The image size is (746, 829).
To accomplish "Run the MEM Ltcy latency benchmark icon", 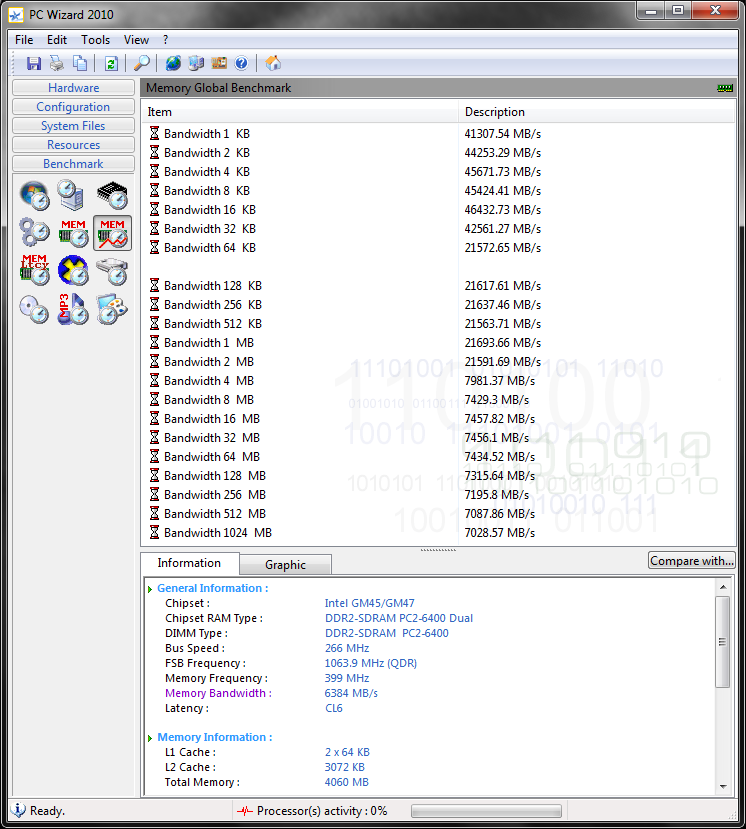I will point(34,270).
